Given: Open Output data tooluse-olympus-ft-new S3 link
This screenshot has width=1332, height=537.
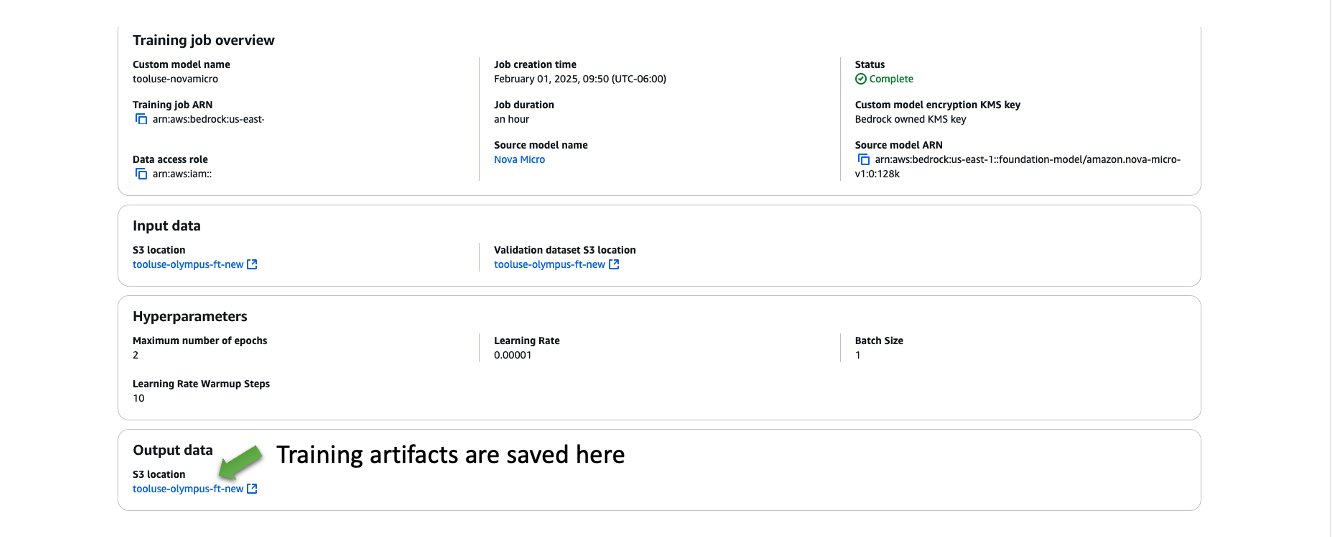Looking at the screenshot, I should [x=187, y=489].
